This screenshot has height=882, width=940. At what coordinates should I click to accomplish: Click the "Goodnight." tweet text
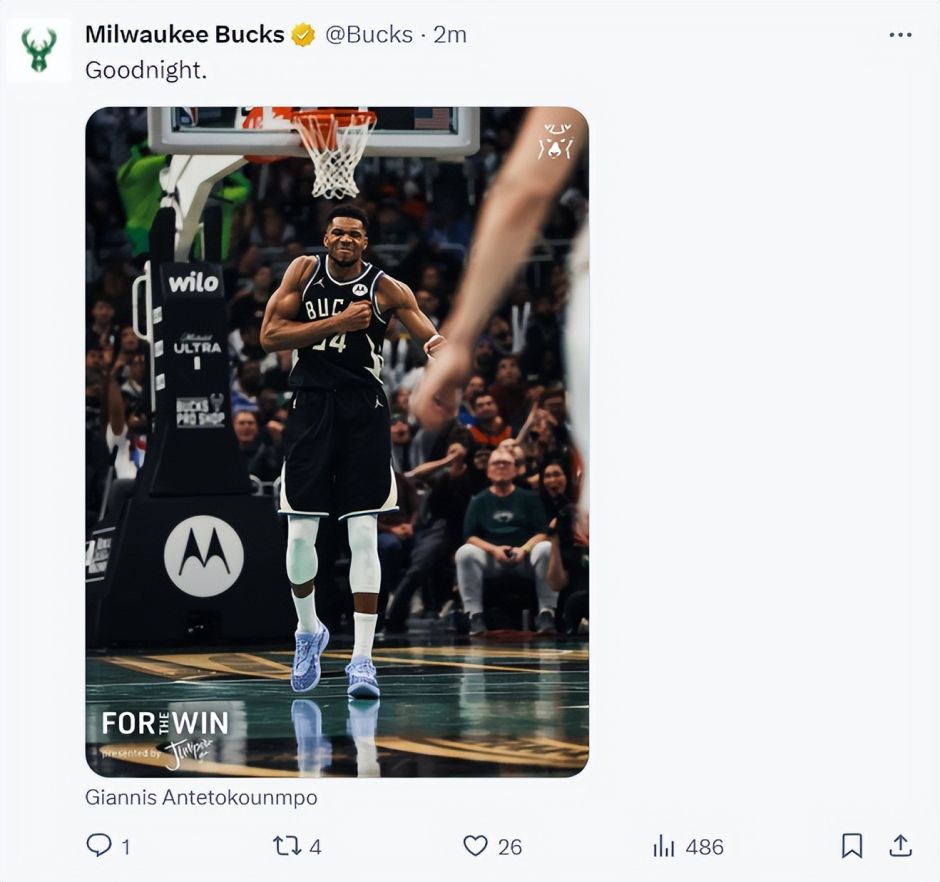pyautogui.click(x=146, y=71)
